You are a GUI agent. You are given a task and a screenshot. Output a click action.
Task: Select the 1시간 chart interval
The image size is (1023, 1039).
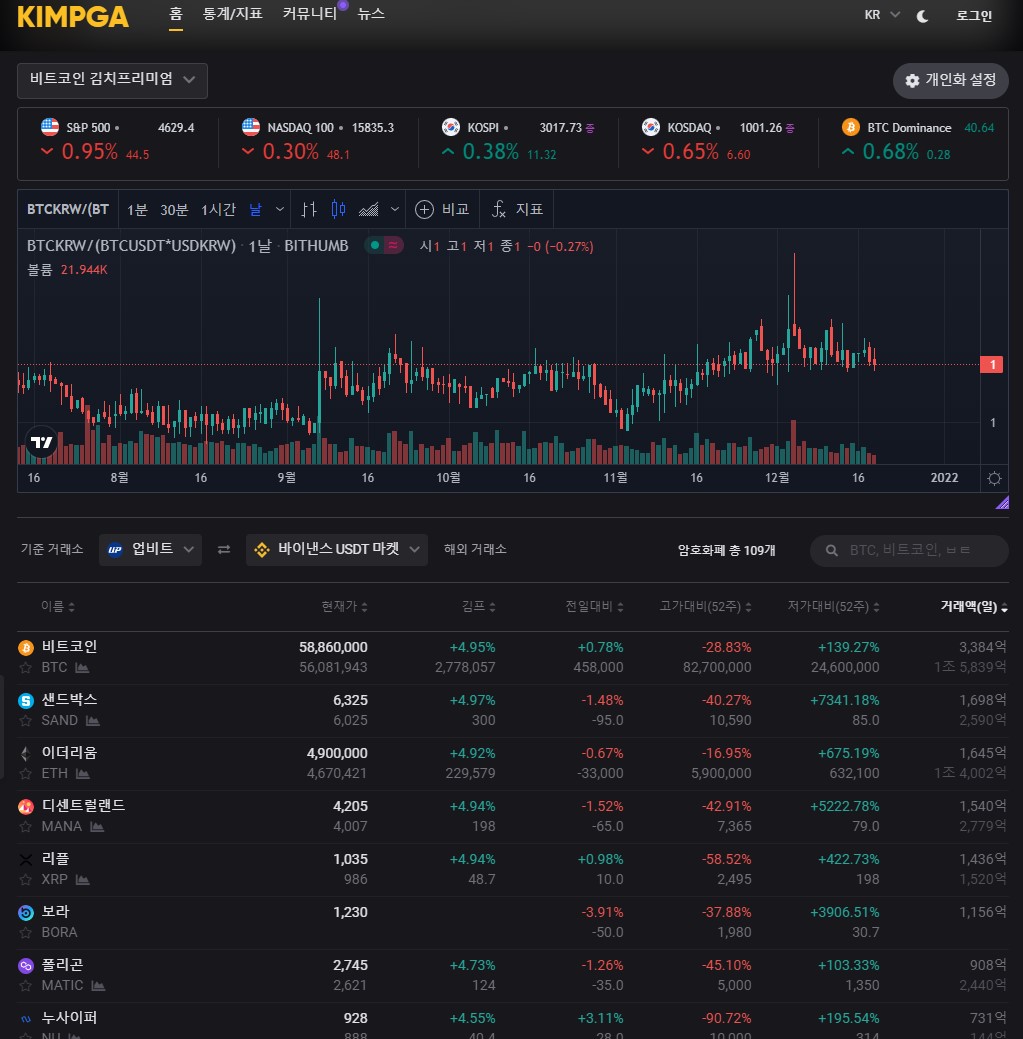tap(218, 210)
